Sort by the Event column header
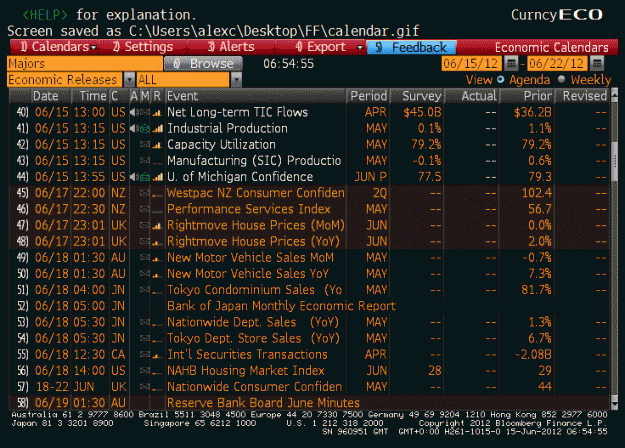Image resolution: width=625 pixels, height=448 pixels. pos(256,96)
